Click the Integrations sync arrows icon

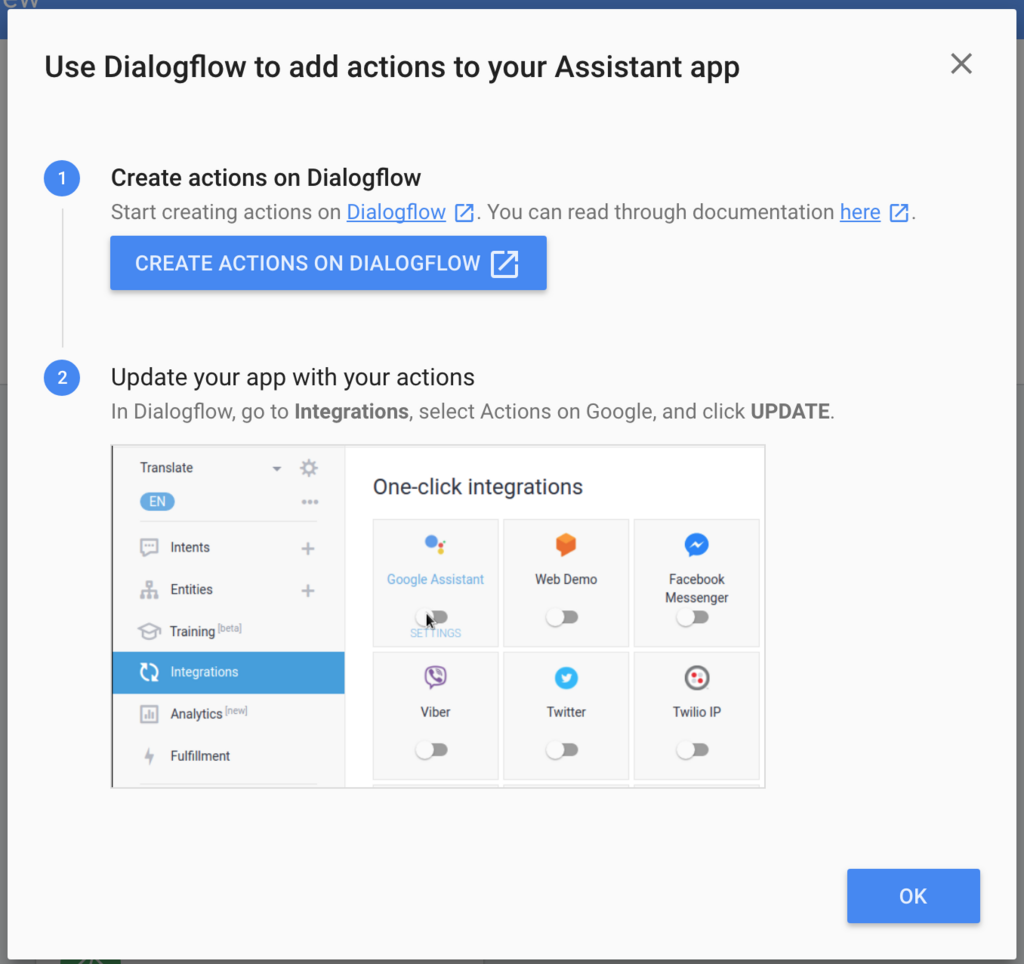tap(149, 672)
